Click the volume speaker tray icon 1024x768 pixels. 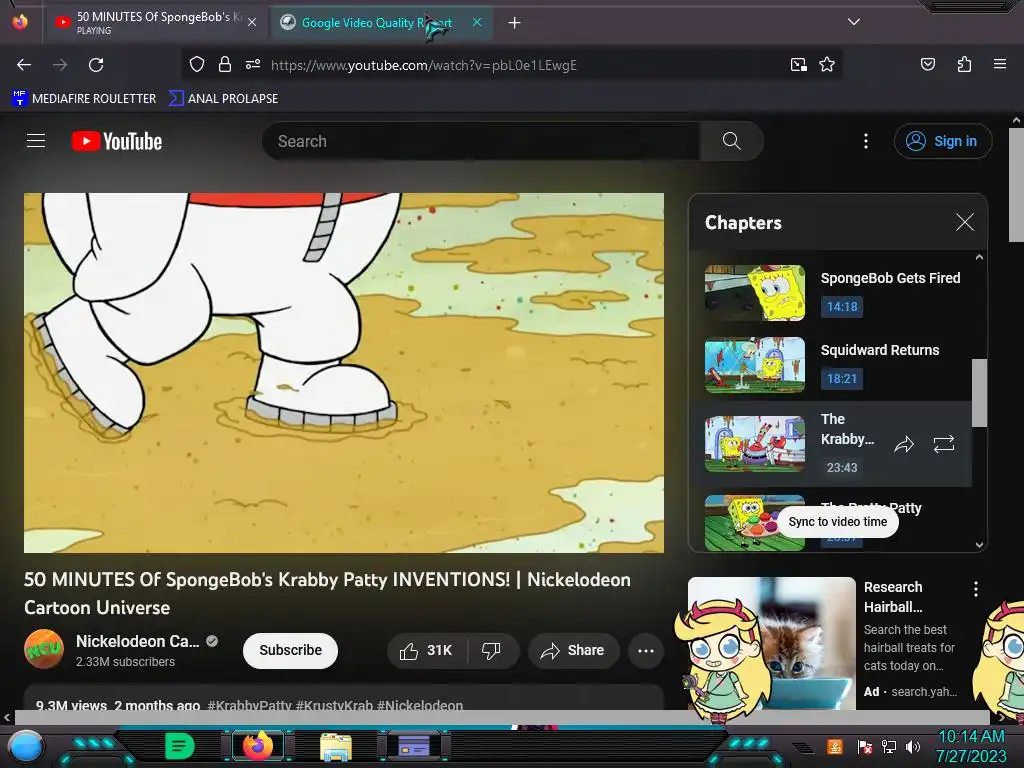pos(913,746)
